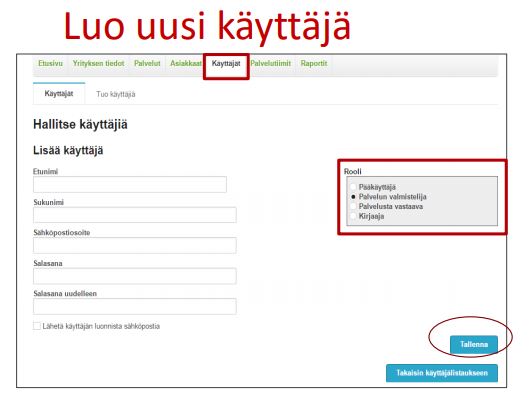Click the Tallenna button
This screenshot has height=393, width=529.
[x=474, y=344]
